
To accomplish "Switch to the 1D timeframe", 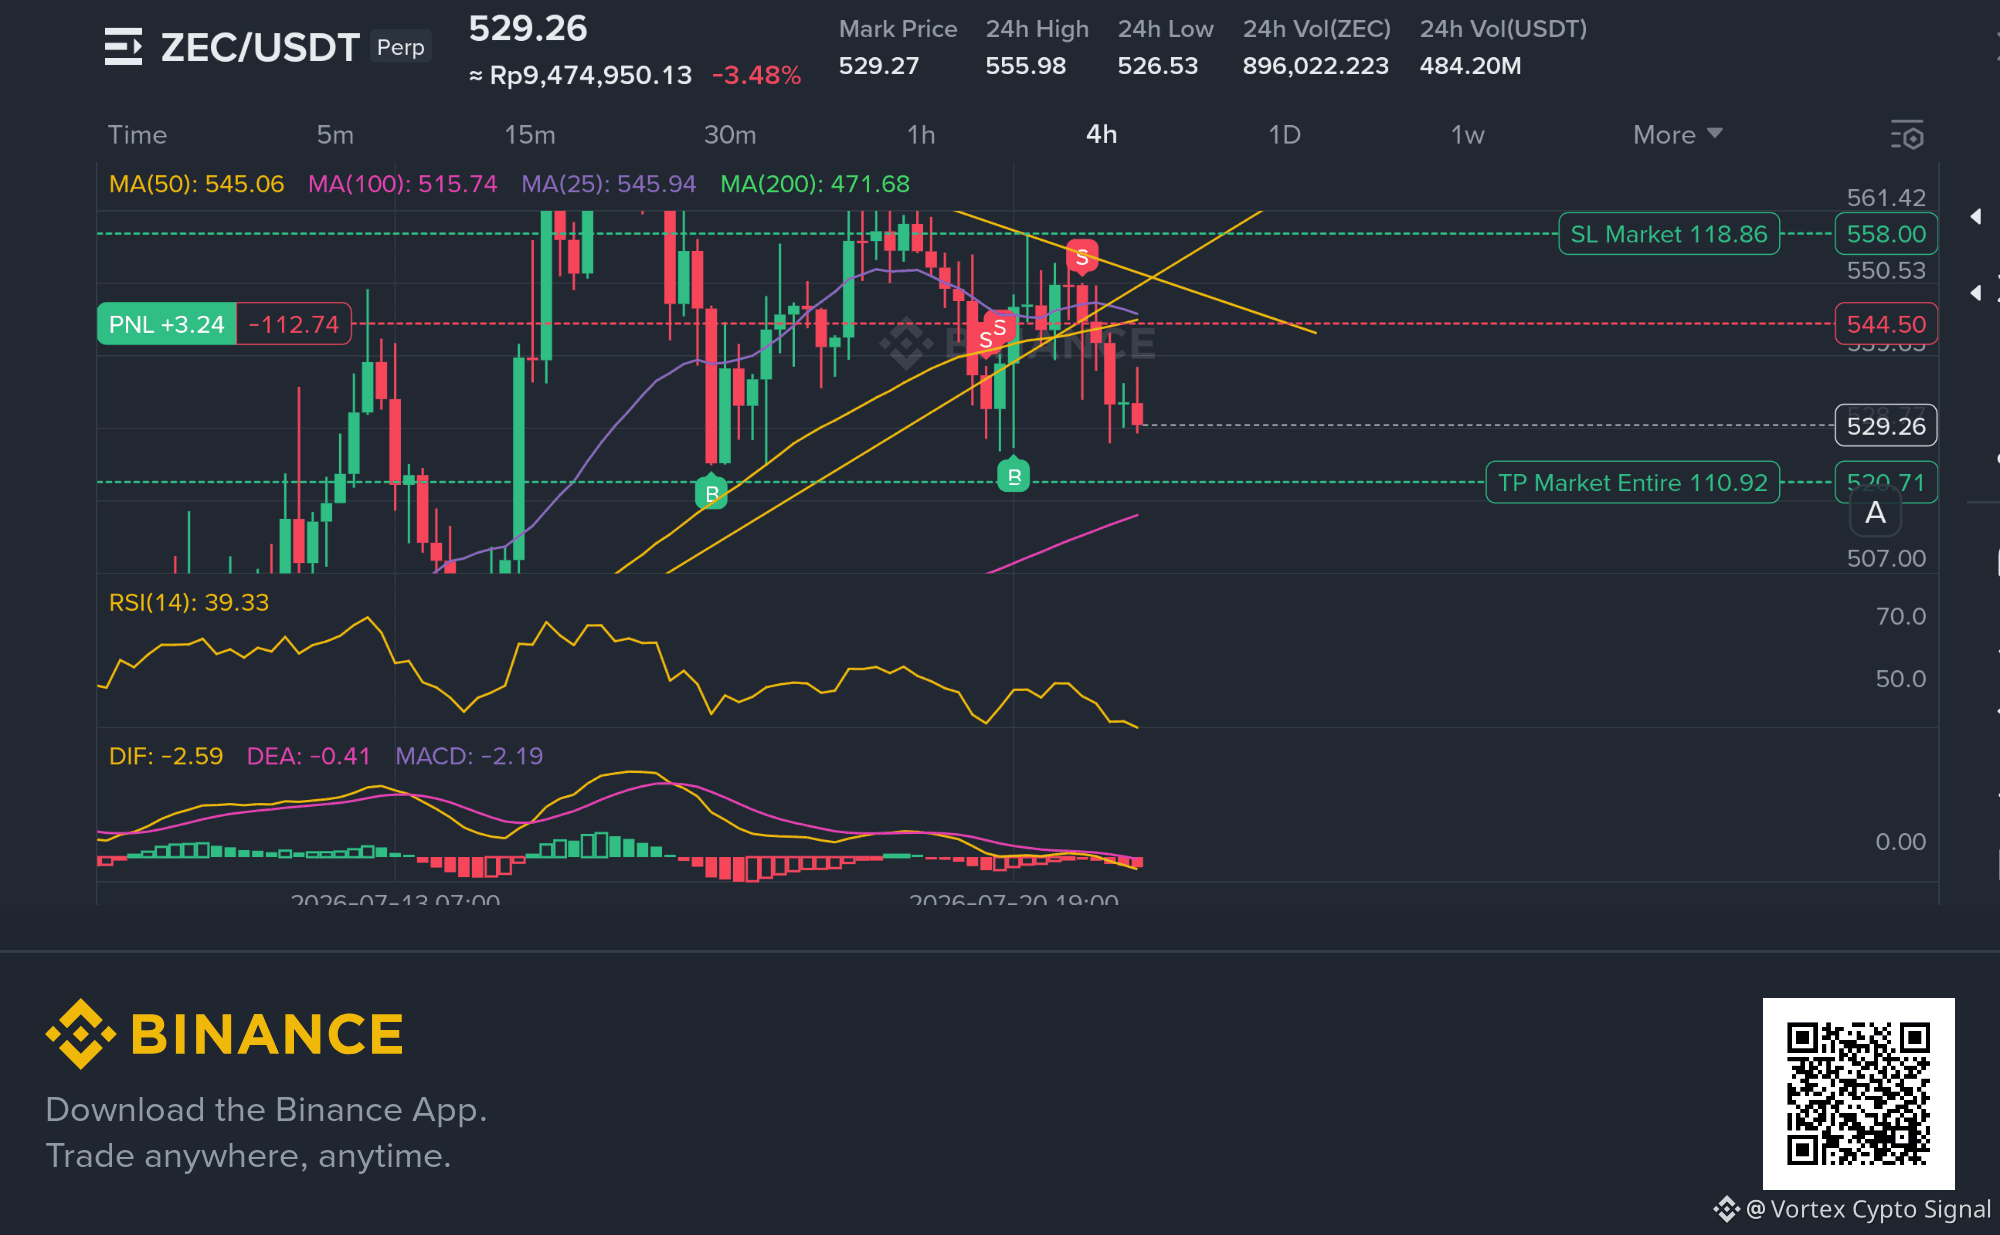I will pos(1284,135).
